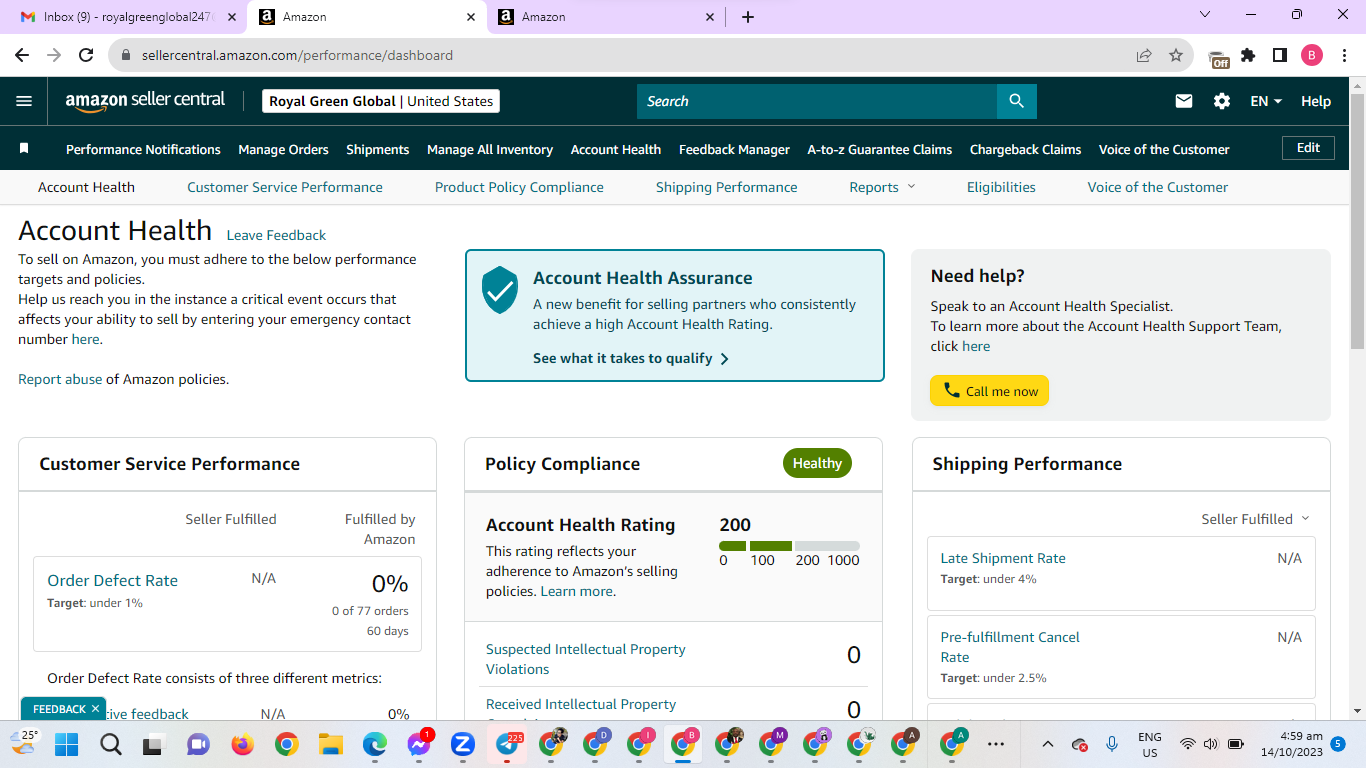Open Chargeback Claims
Screen dimensions: 1366x768
(1026, 149)
